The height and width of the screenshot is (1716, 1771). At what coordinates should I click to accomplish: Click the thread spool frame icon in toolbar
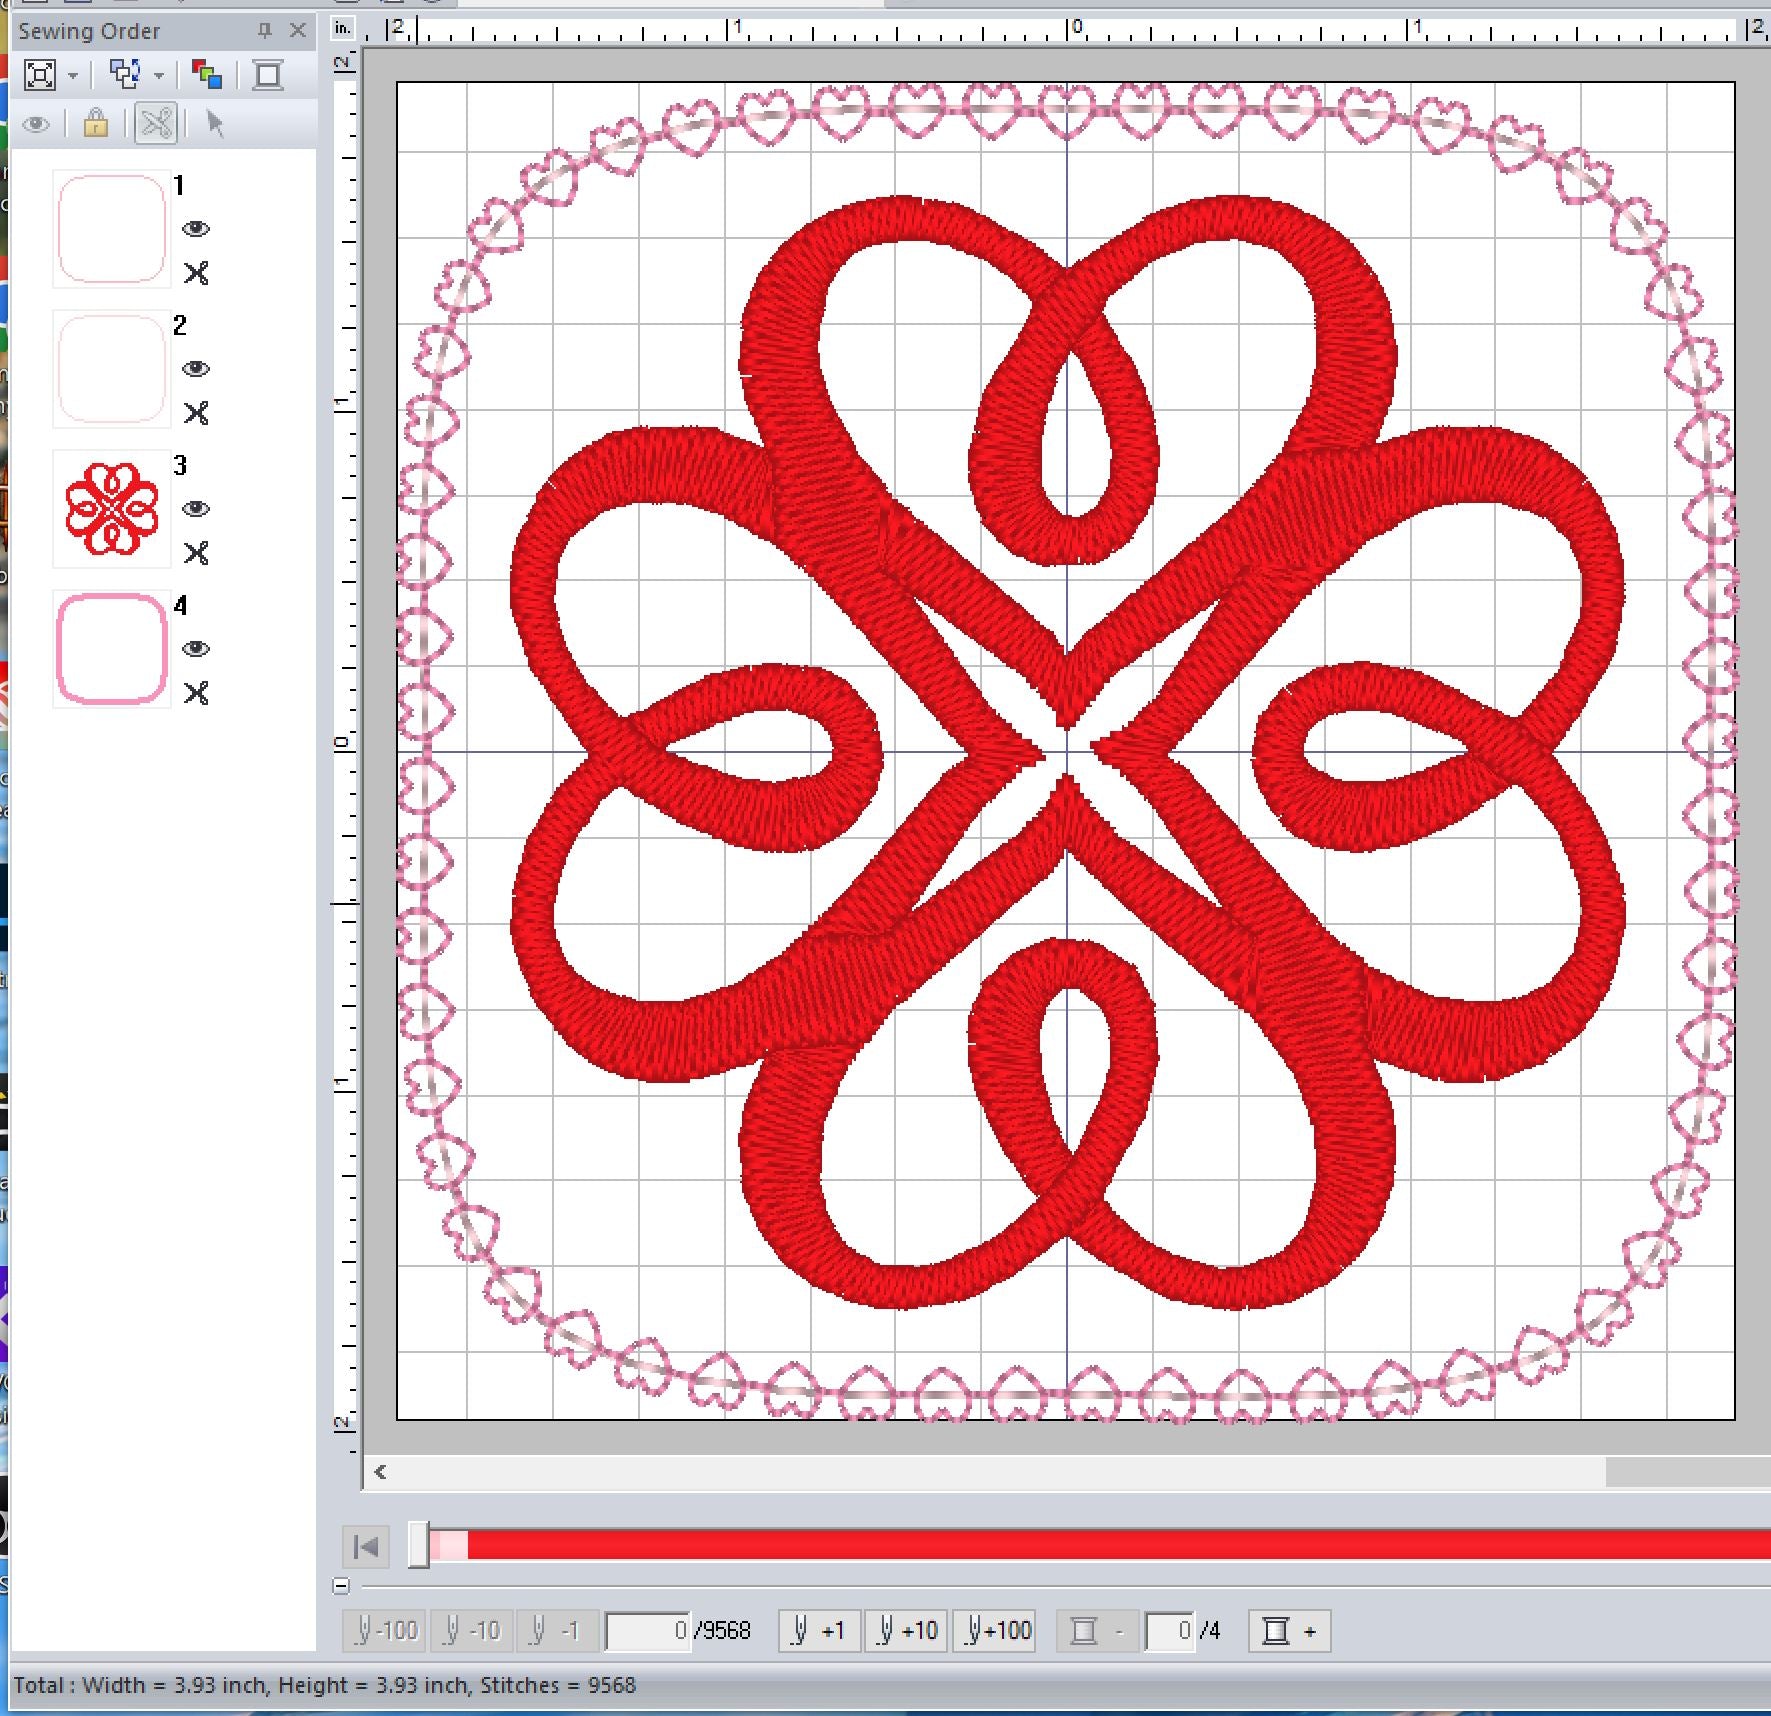(268, 75)
